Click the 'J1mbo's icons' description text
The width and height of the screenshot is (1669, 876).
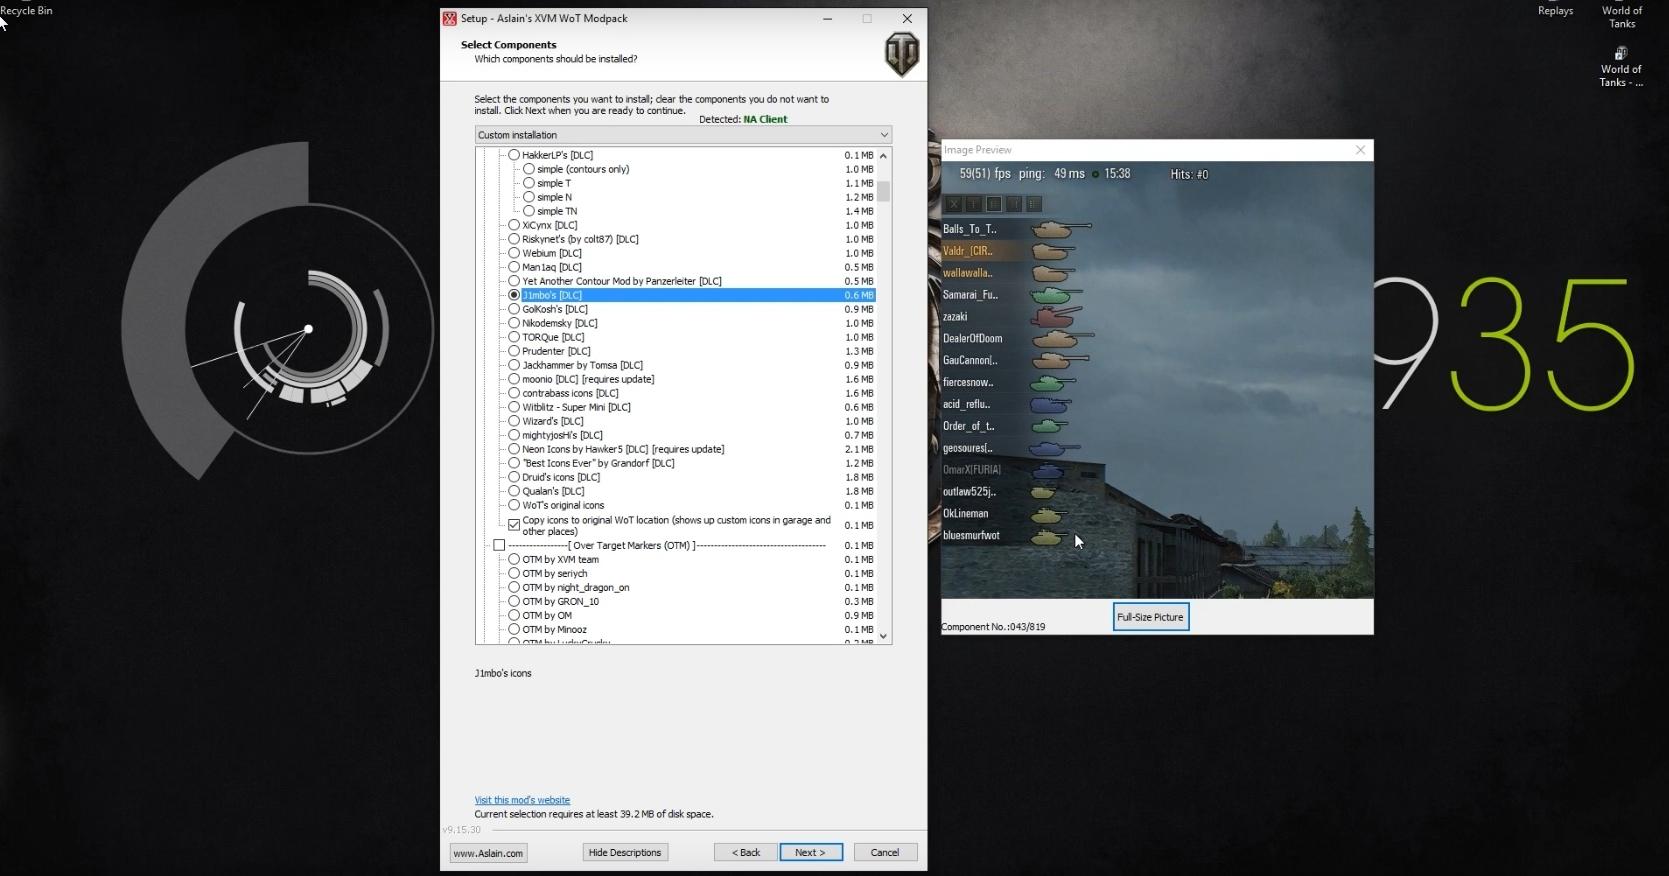coord(503,673)
